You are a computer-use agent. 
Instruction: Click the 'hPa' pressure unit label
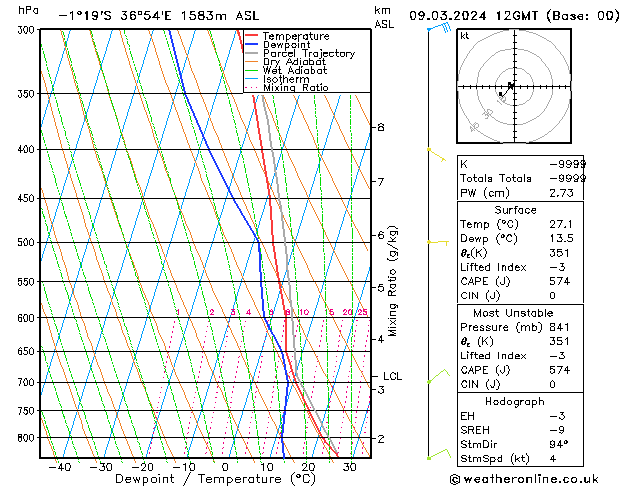click(x=28, y=11)
